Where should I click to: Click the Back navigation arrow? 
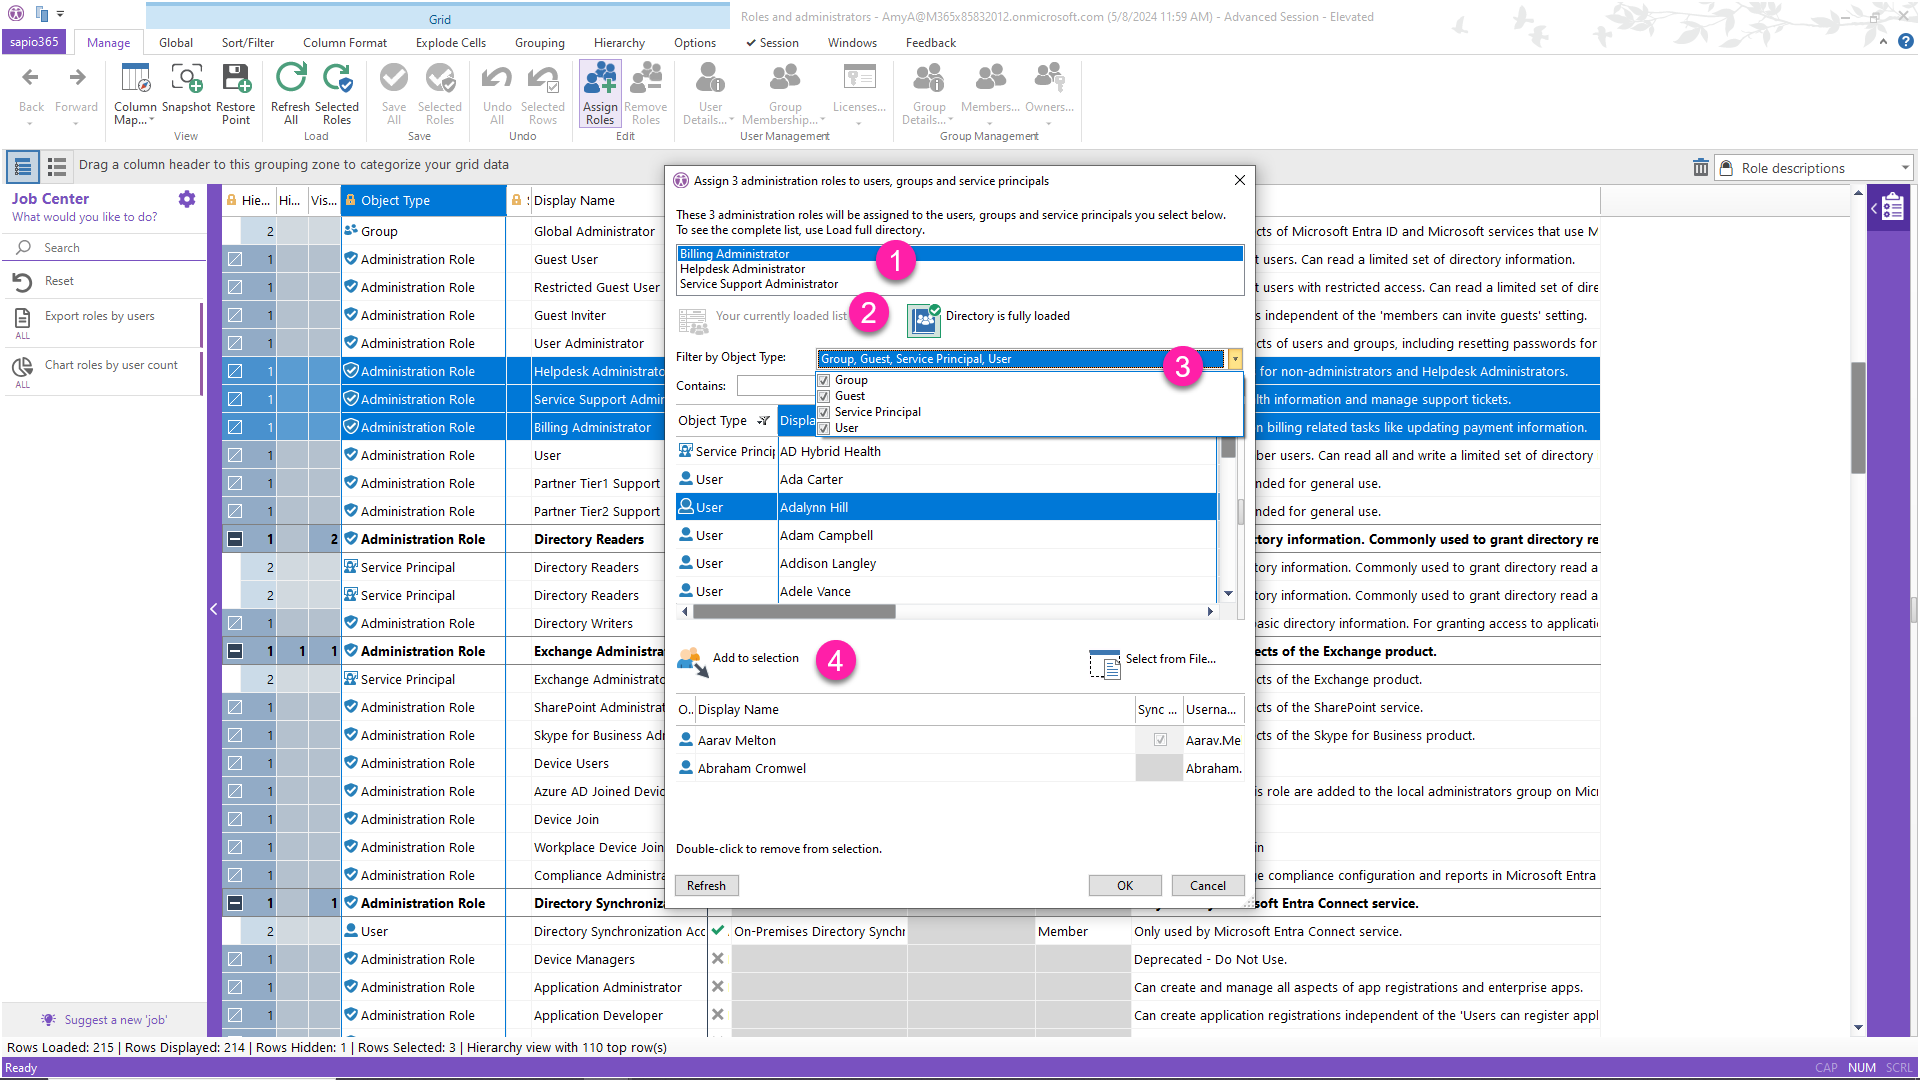[x=31, y=78]
